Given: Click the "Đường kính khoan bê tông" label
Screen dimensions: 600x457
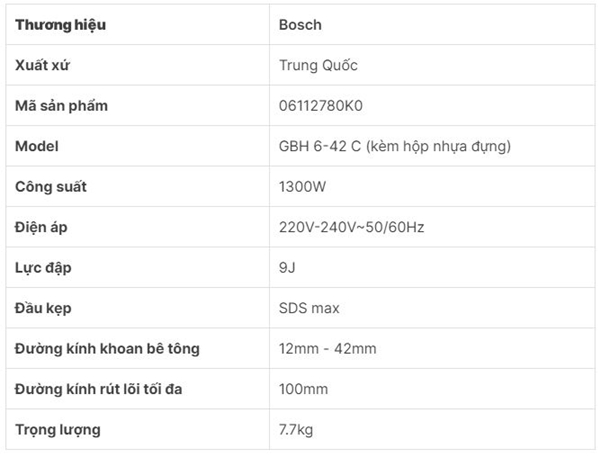Looking at the screenshot, I should click(x=108, y=349).
